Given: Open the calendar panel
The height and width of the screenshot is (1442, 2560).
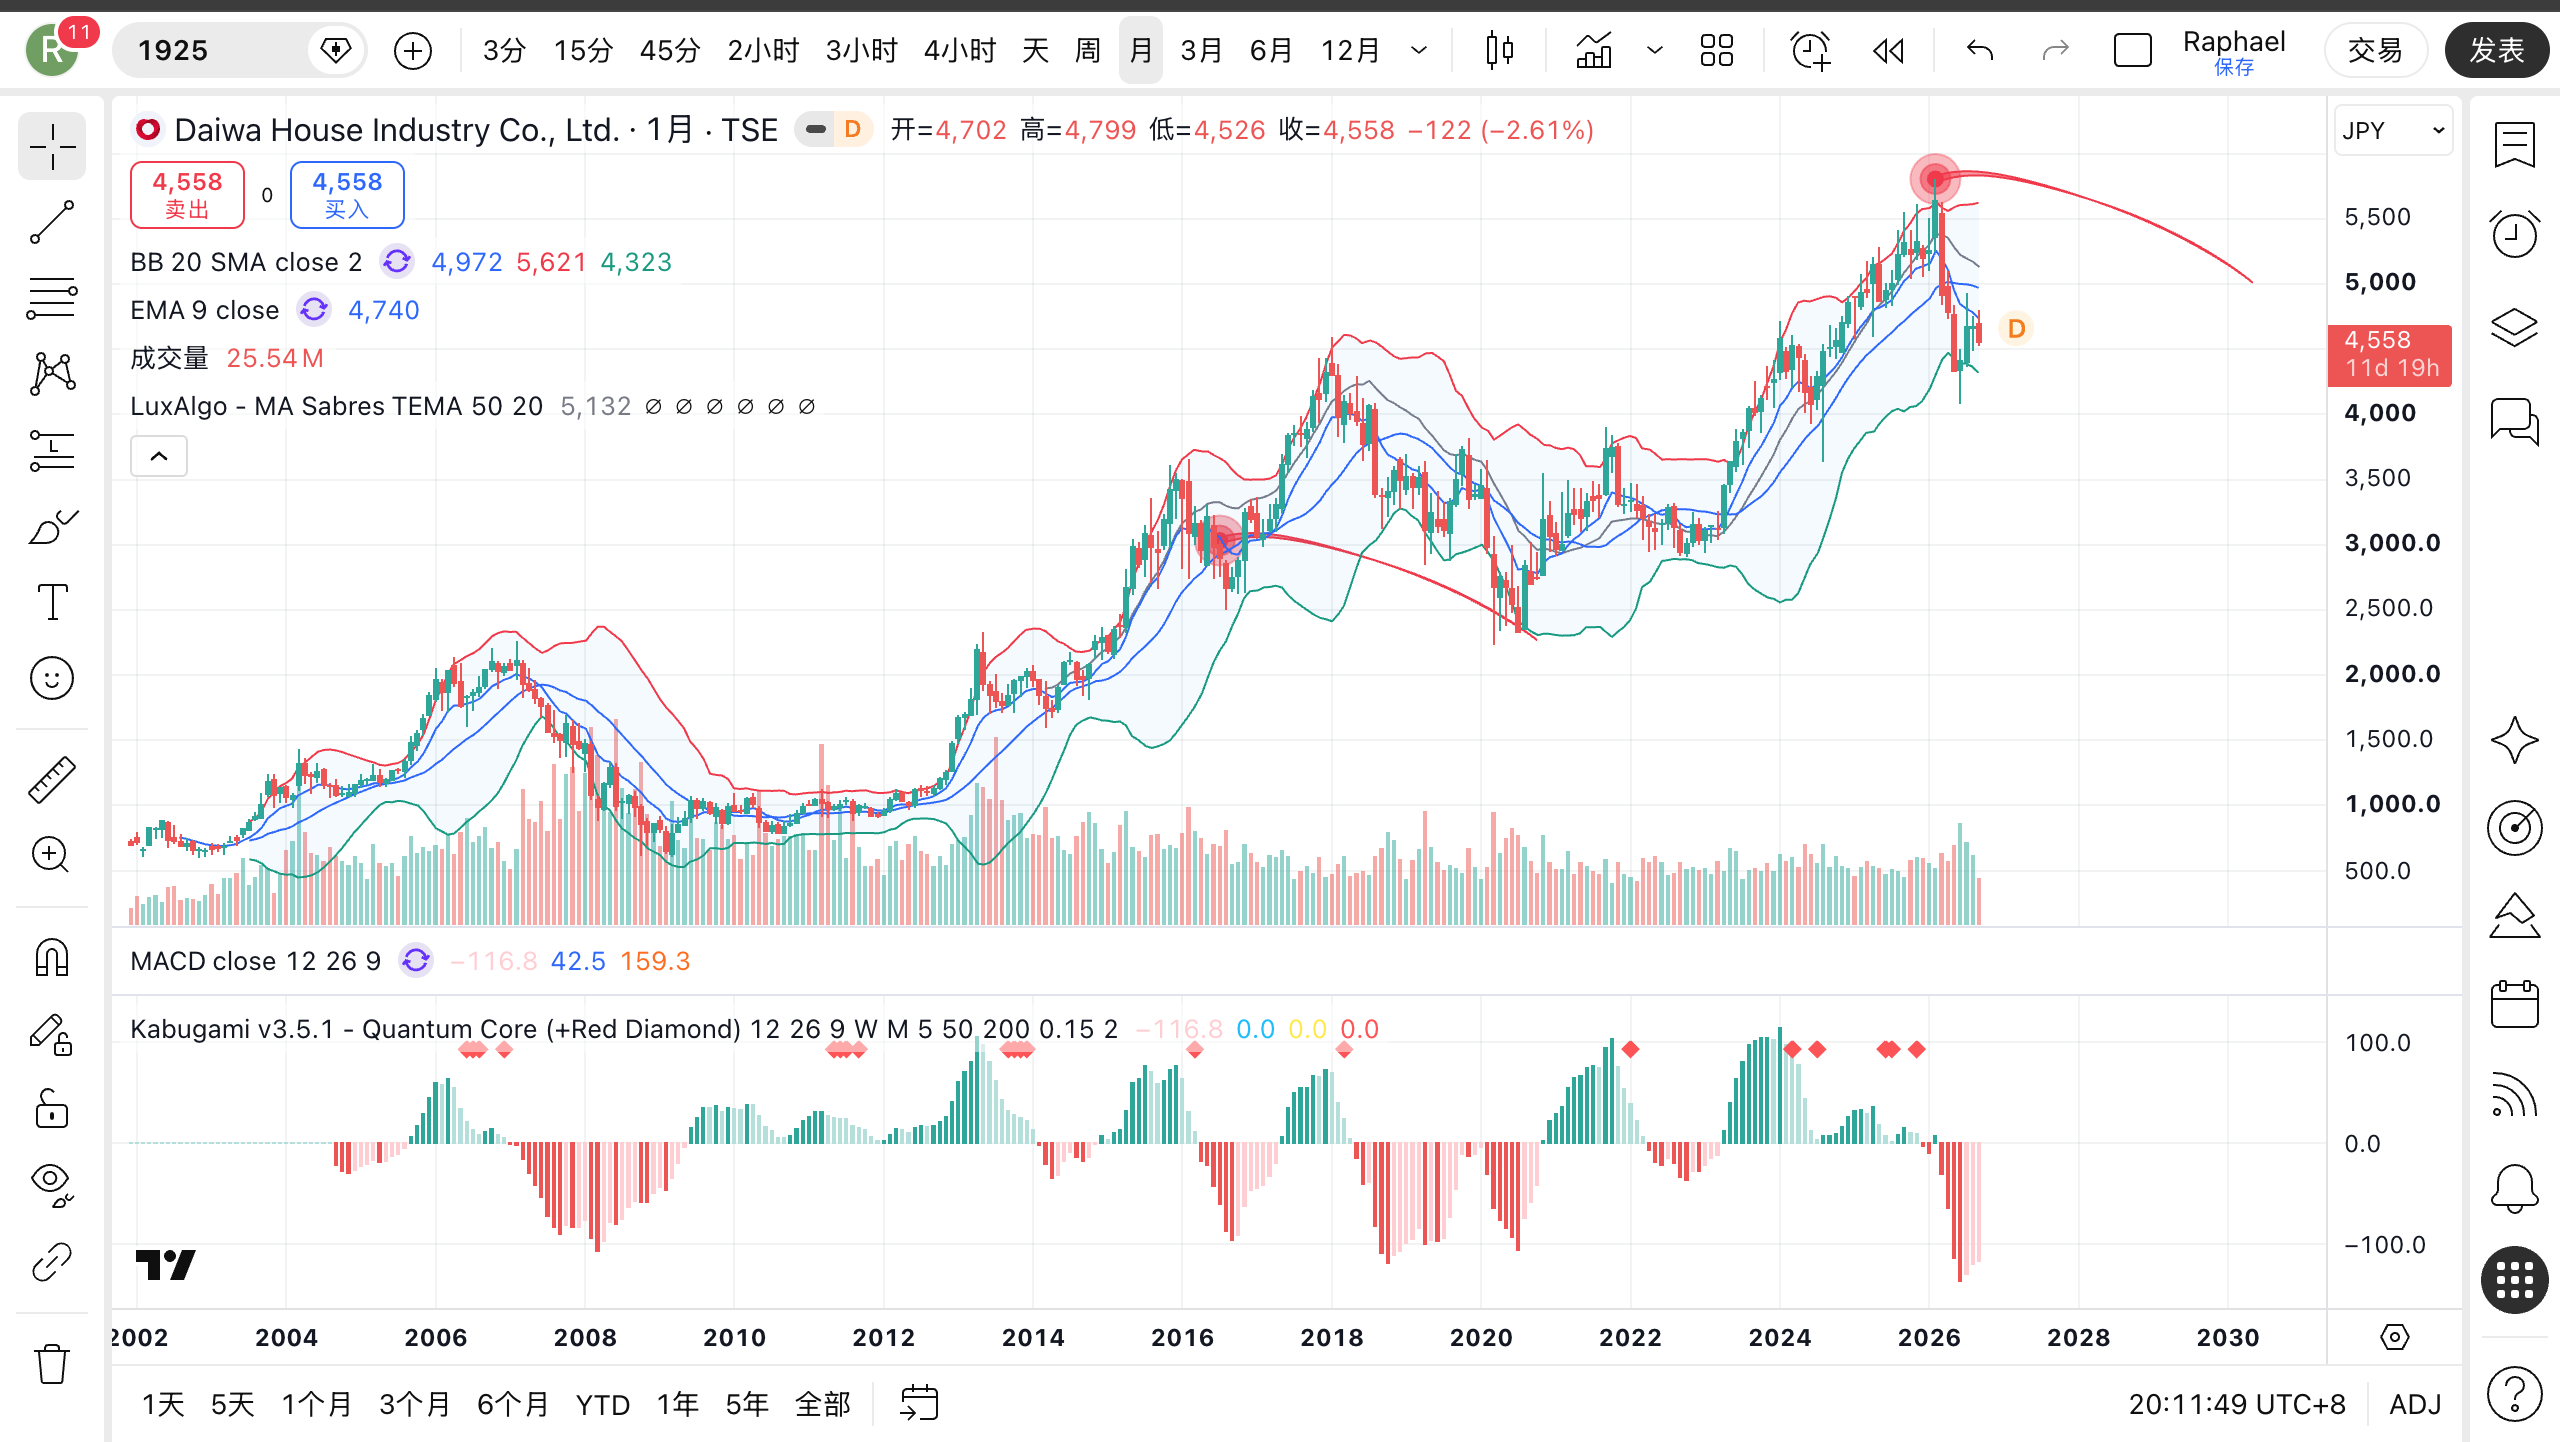Looking at the screenshot, I should [x=2514, y=1004].
